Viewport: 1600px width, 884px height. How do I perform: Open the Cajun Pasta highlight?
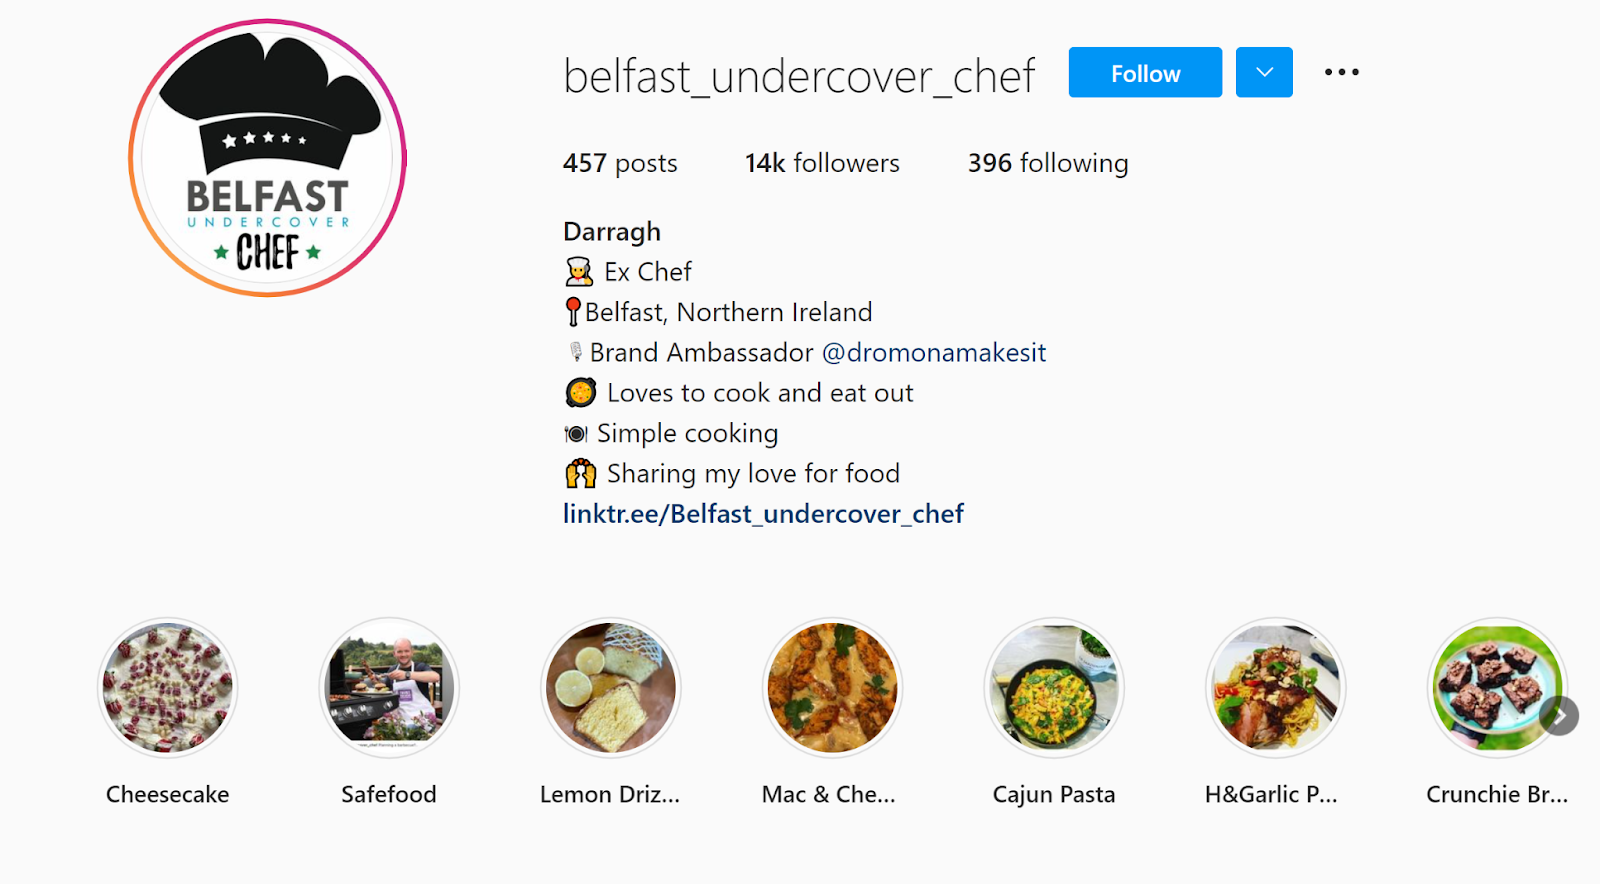(1054, 688)
